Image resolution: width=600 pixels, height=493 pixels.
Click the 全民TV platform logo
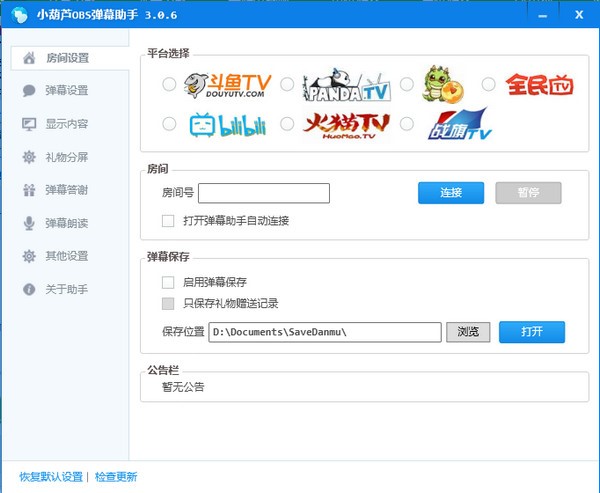click(x=540, y=85)
